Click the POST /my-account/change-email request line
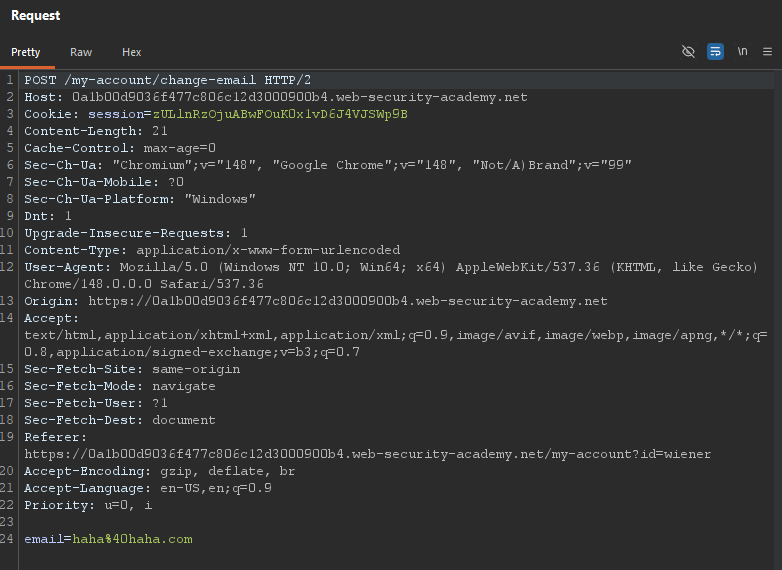The height and width of the screenshot is (570, 782). coord(168,80)
